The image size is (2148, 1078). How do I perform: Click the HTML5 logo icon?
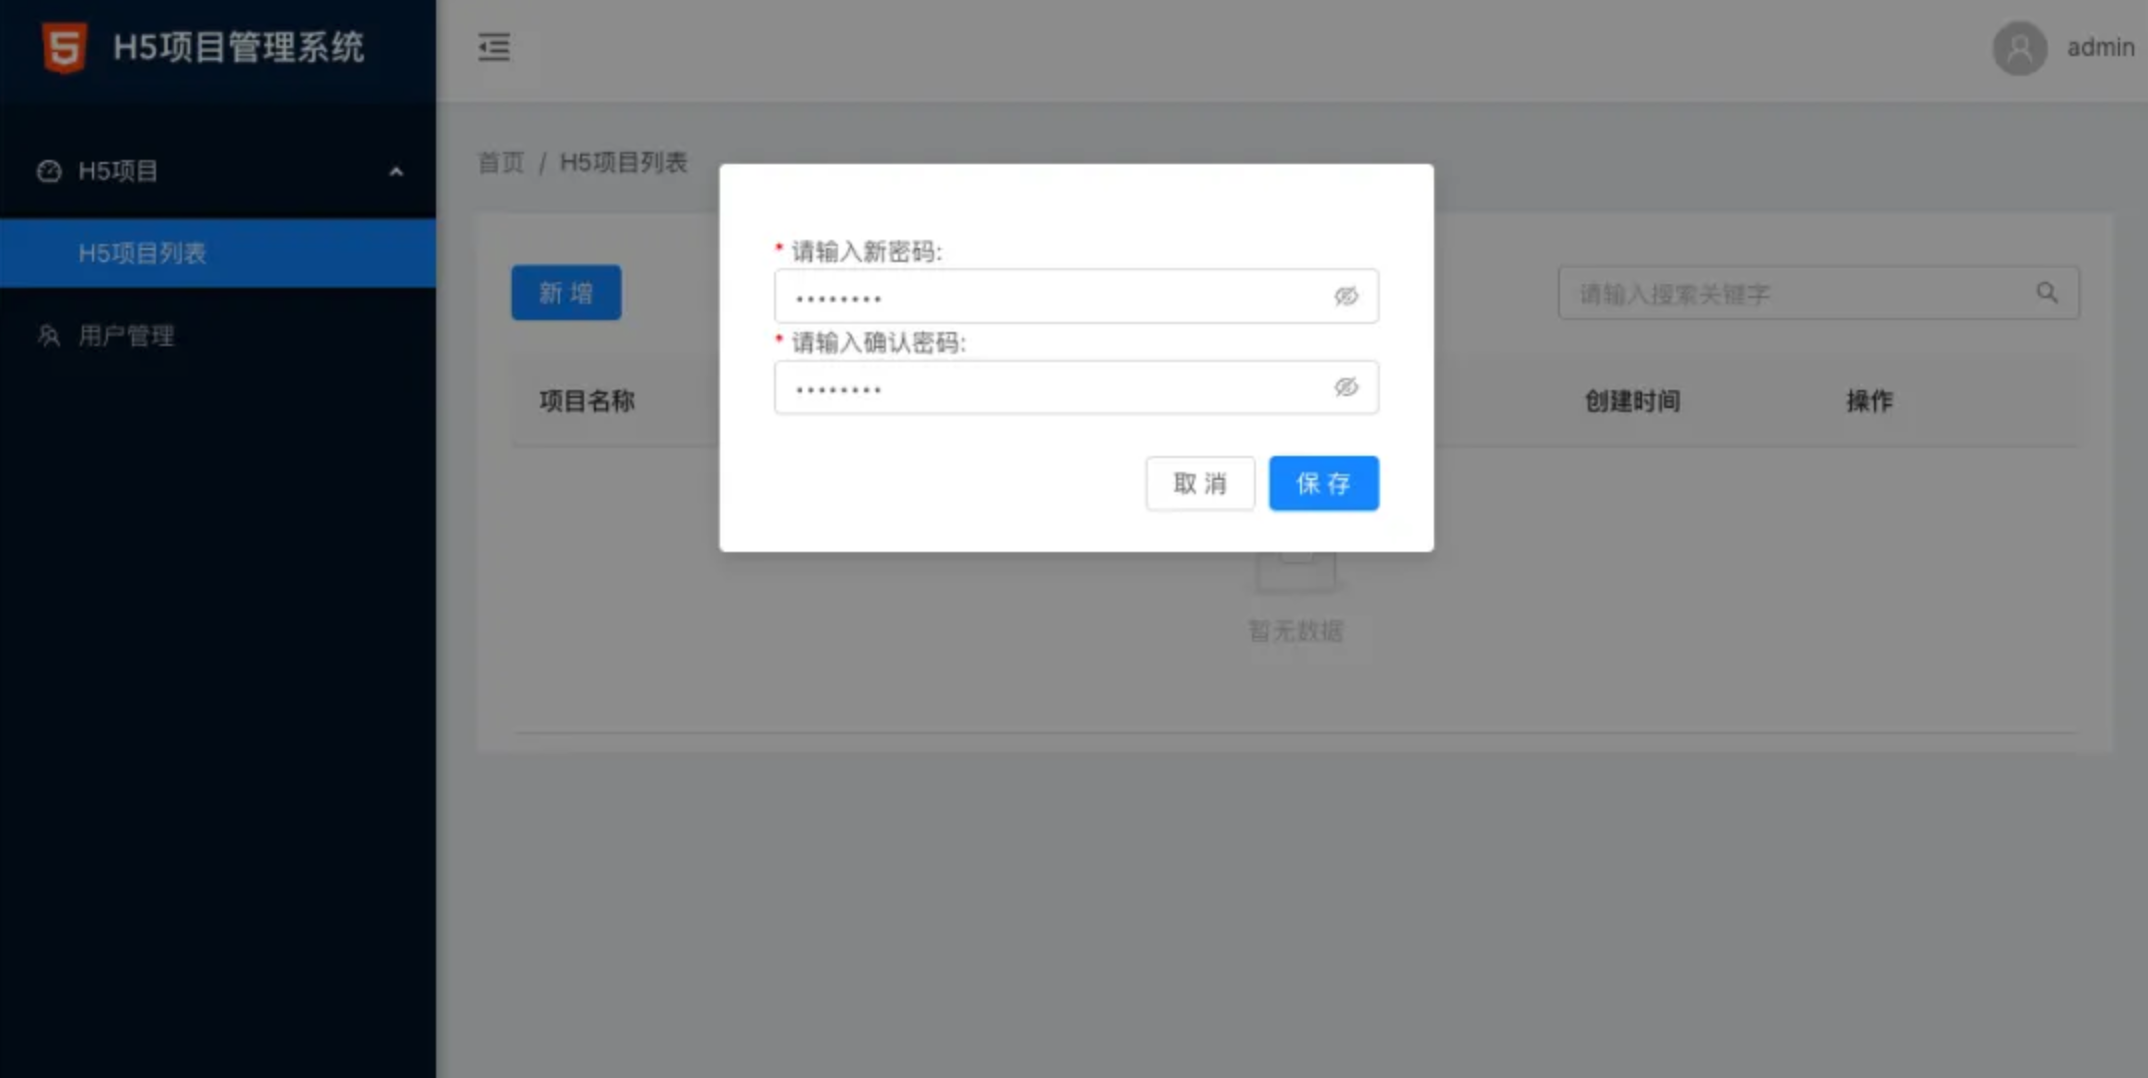[x=64, y=47]
